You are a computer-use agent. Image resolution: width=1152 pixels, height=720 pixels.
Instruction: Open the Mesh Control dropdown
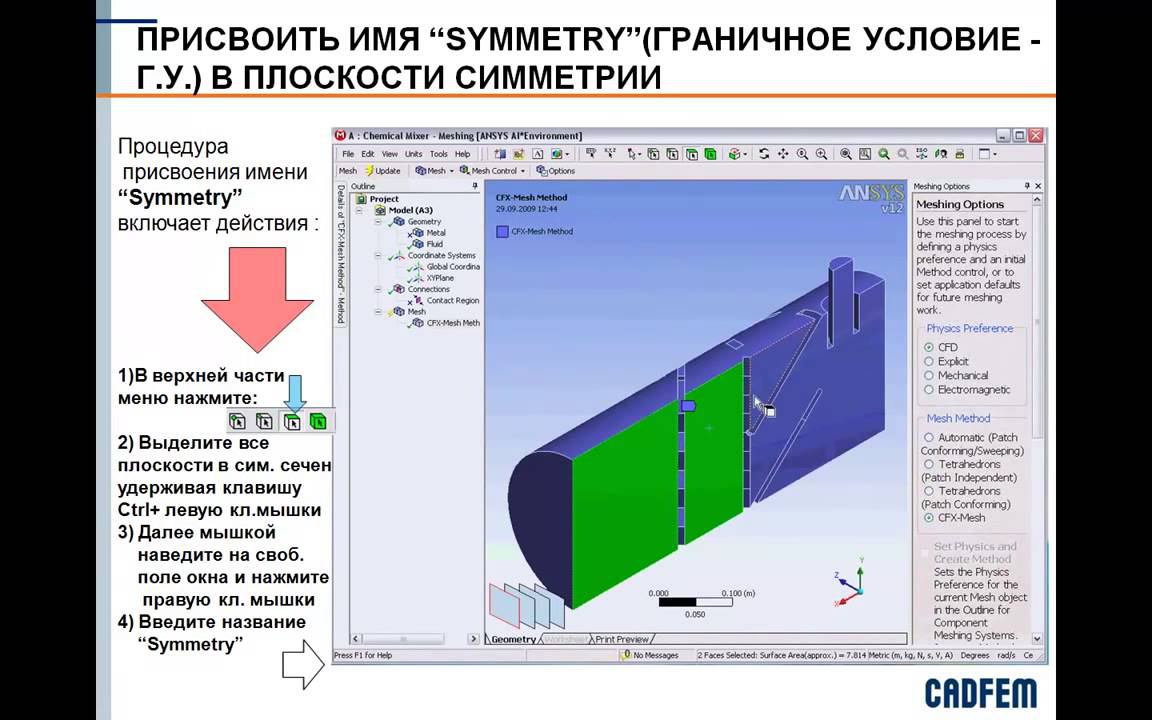pyautogui.click(x=493, y=170)
